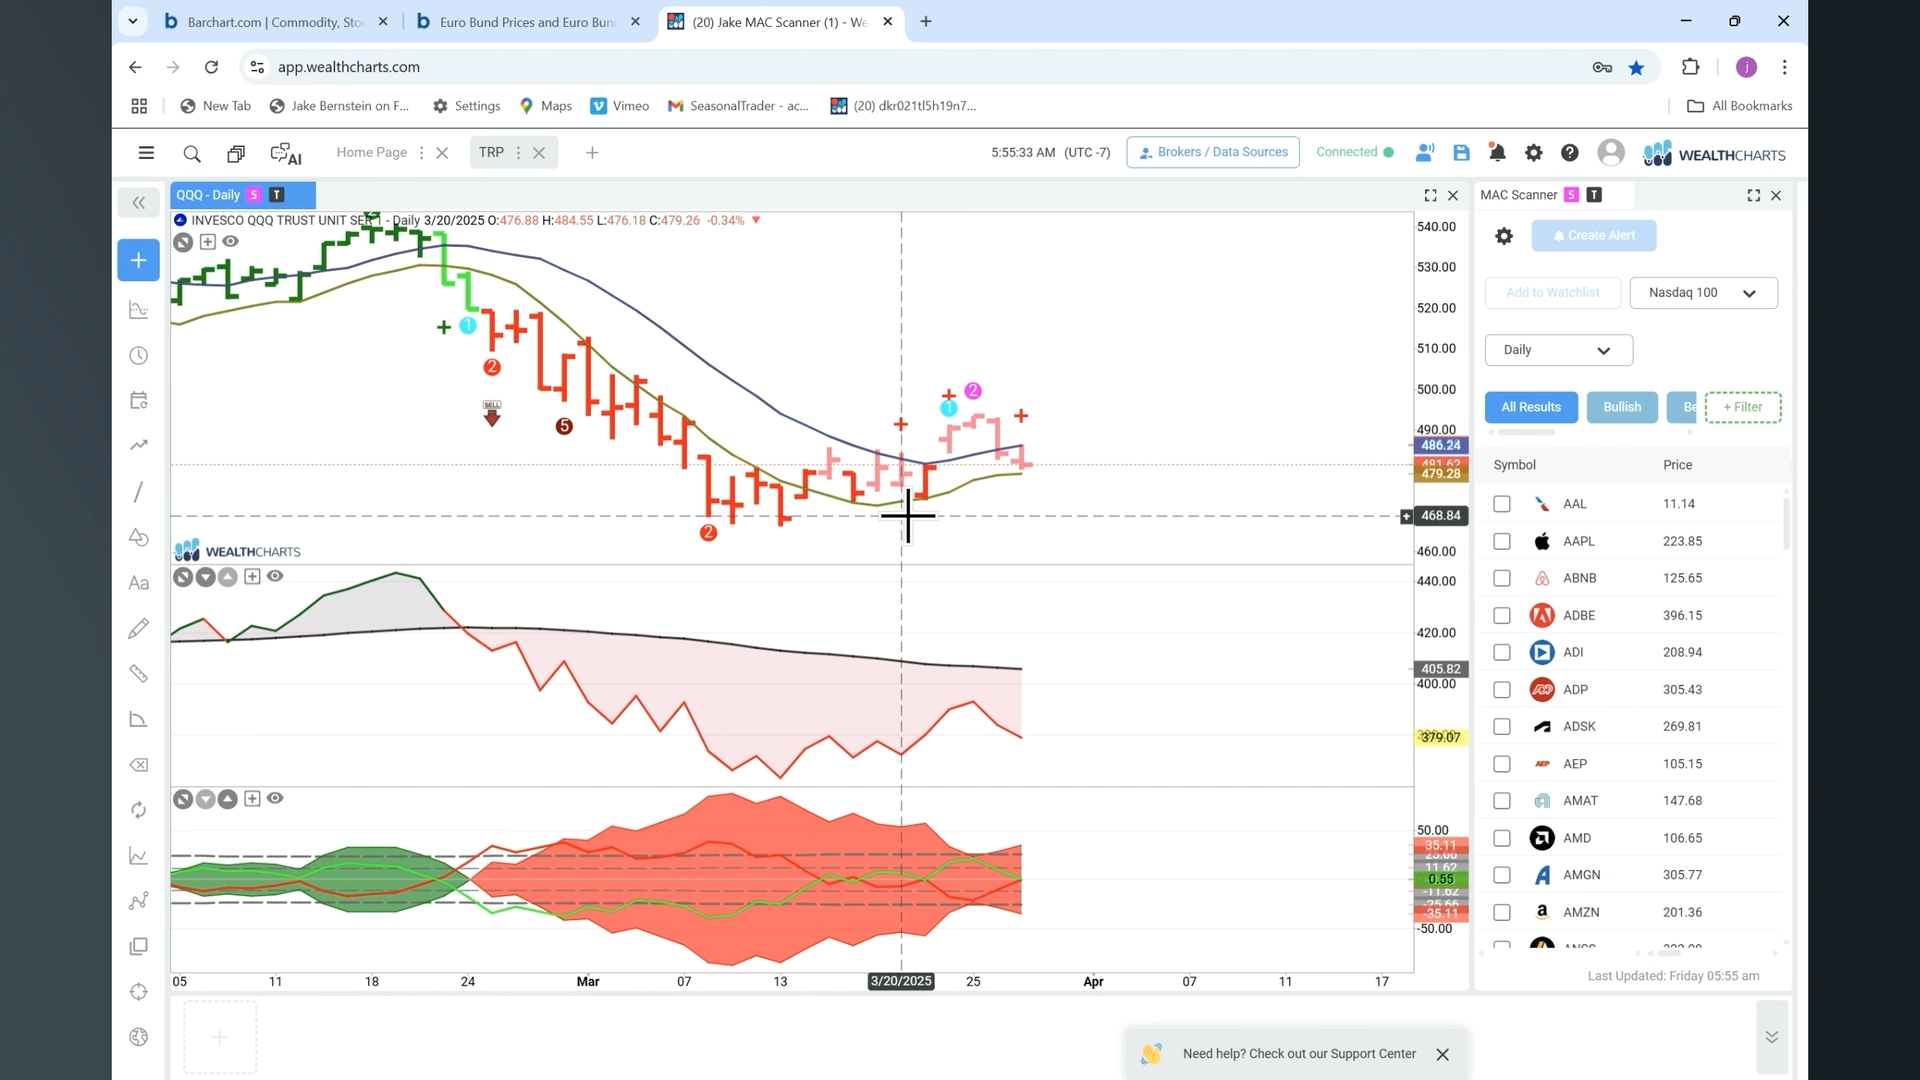Select the eraser delete tool
1920x1080 pixels.
click(139, 765)
